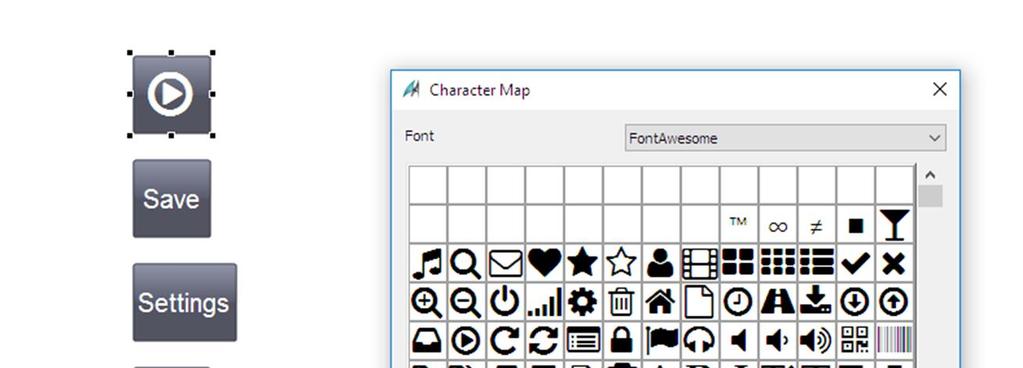This screenshot has height=368, width=1023.
Task: Select the trash can glyph
Action: [622, 302]
